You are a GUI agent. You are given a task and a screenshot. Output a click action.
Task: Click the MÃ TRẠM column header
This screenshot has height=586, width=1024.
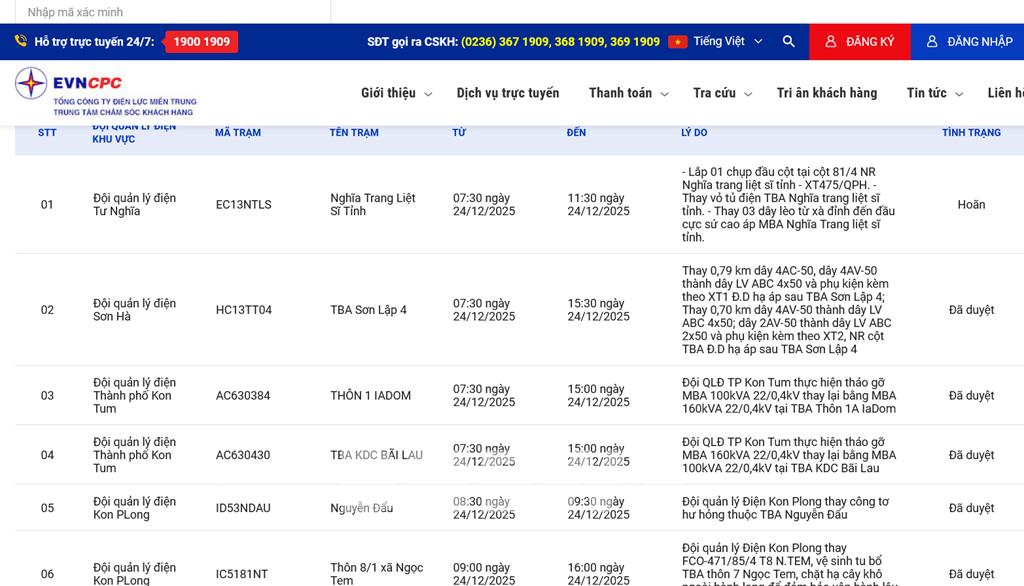point(238,133)
